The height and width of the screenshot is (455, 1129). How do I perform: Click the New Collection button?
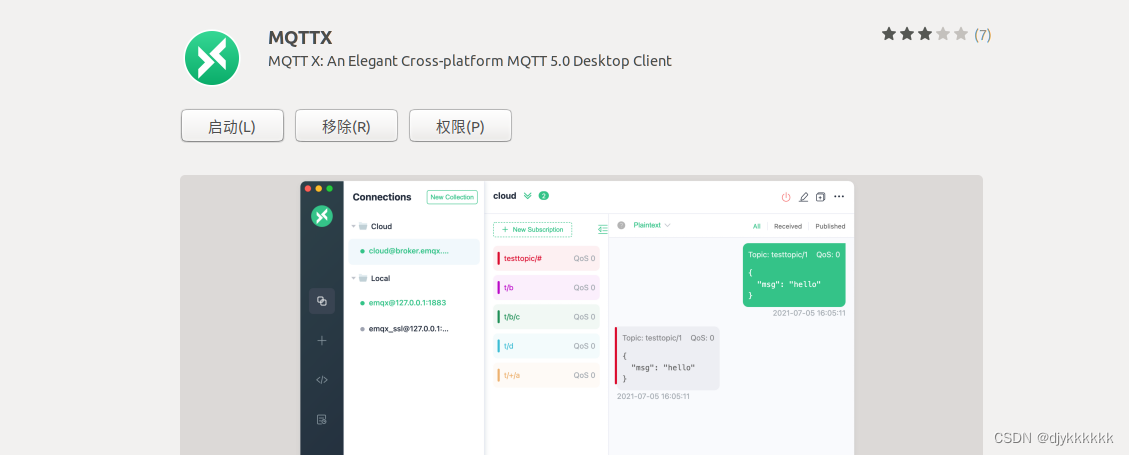pyautogui.click(x=452, y=197)
